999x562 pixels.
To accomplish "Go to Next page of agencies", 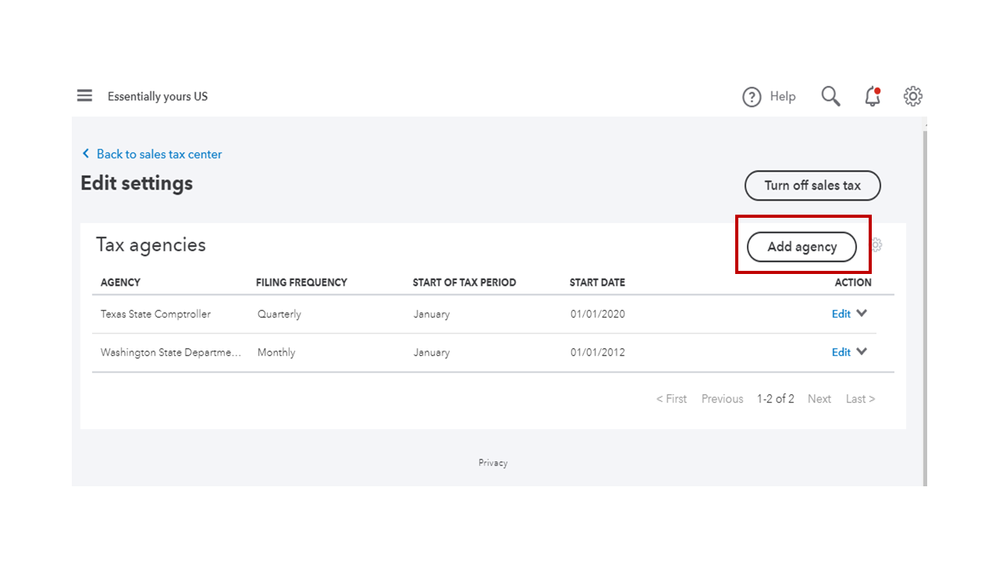I will coord(819,399).
